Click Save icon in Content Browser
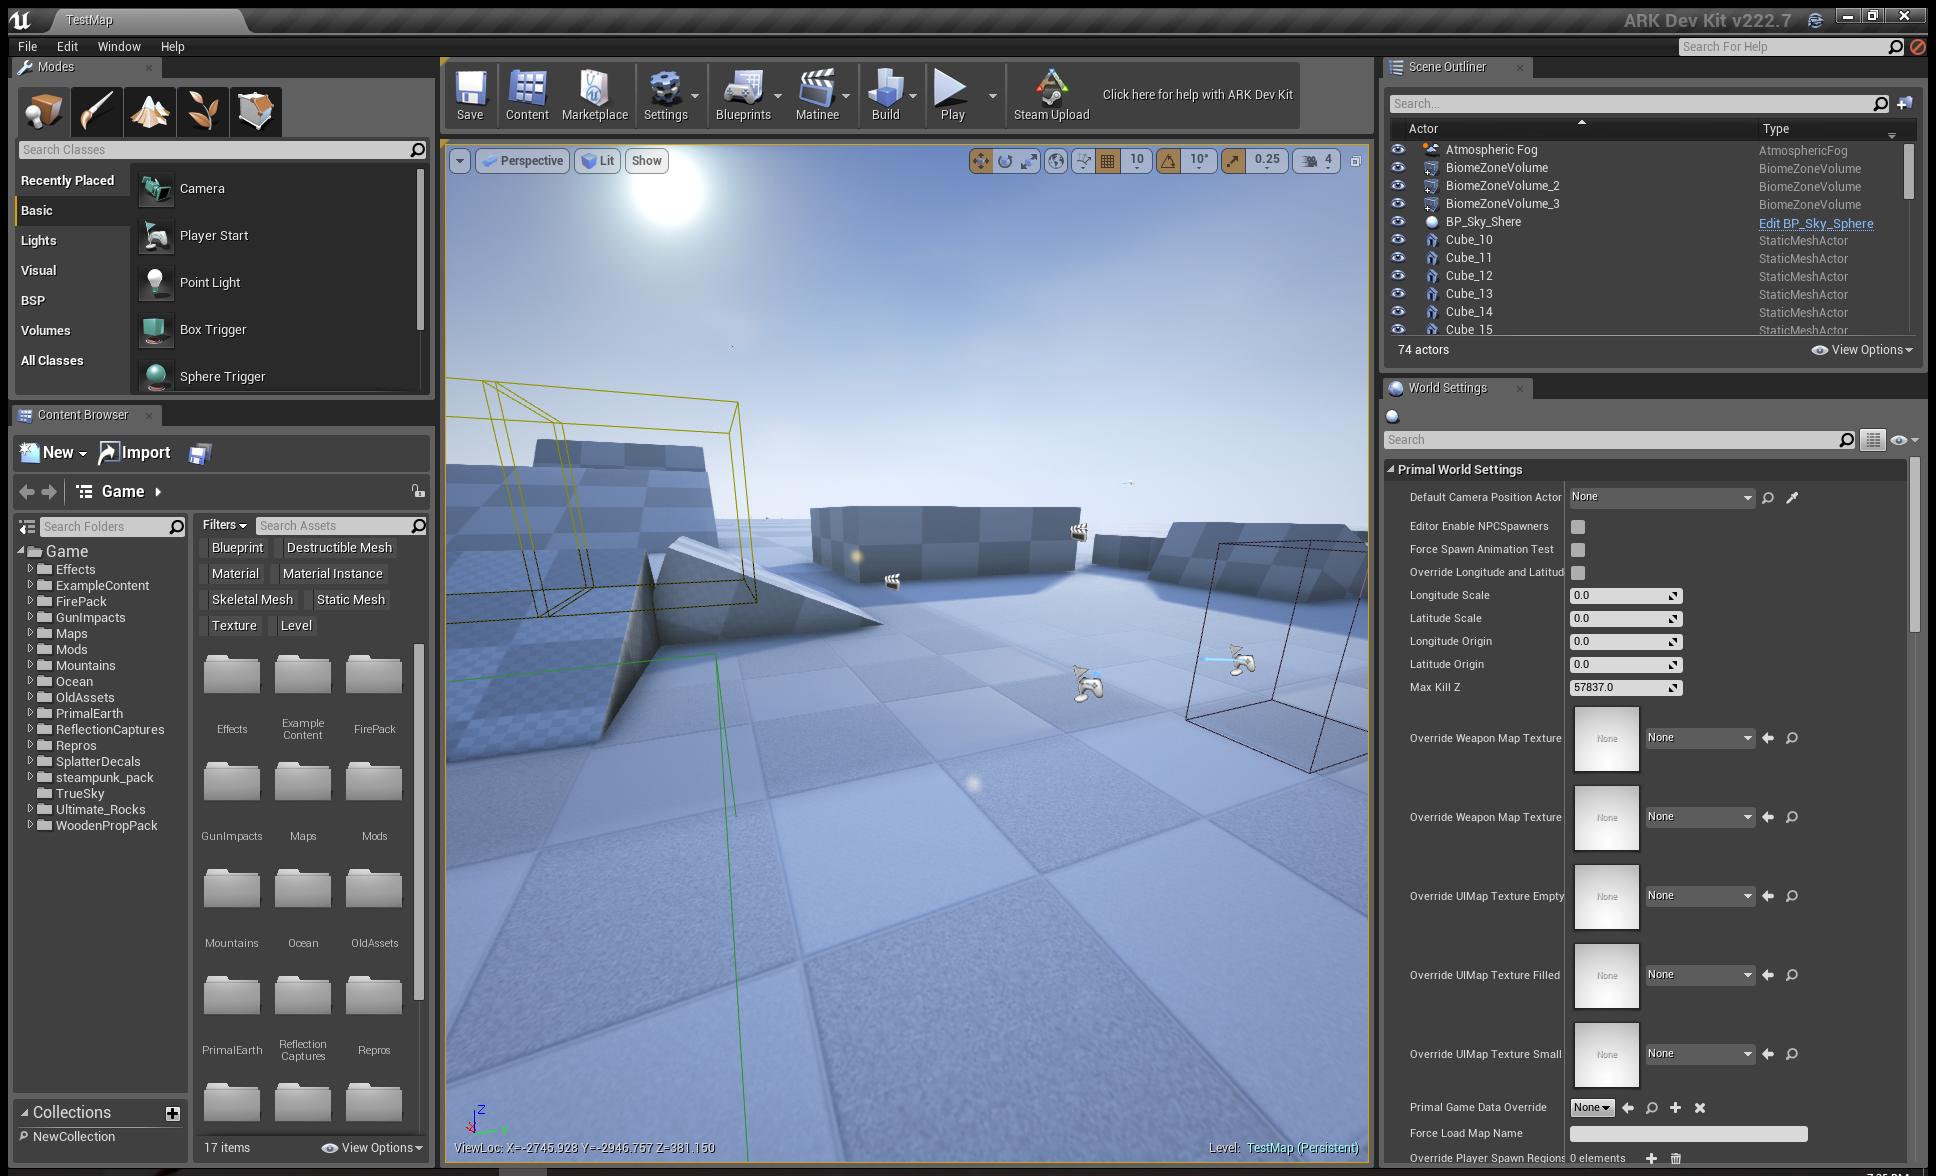 click(200, 453)
